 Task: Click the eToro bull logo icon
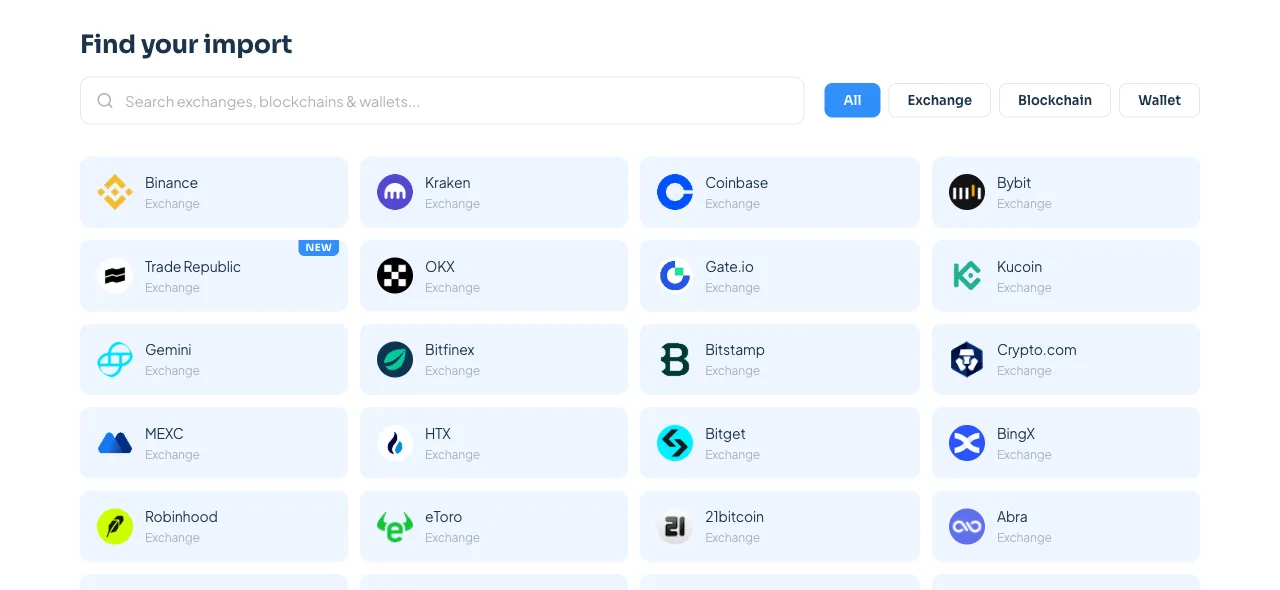(395, 526)
